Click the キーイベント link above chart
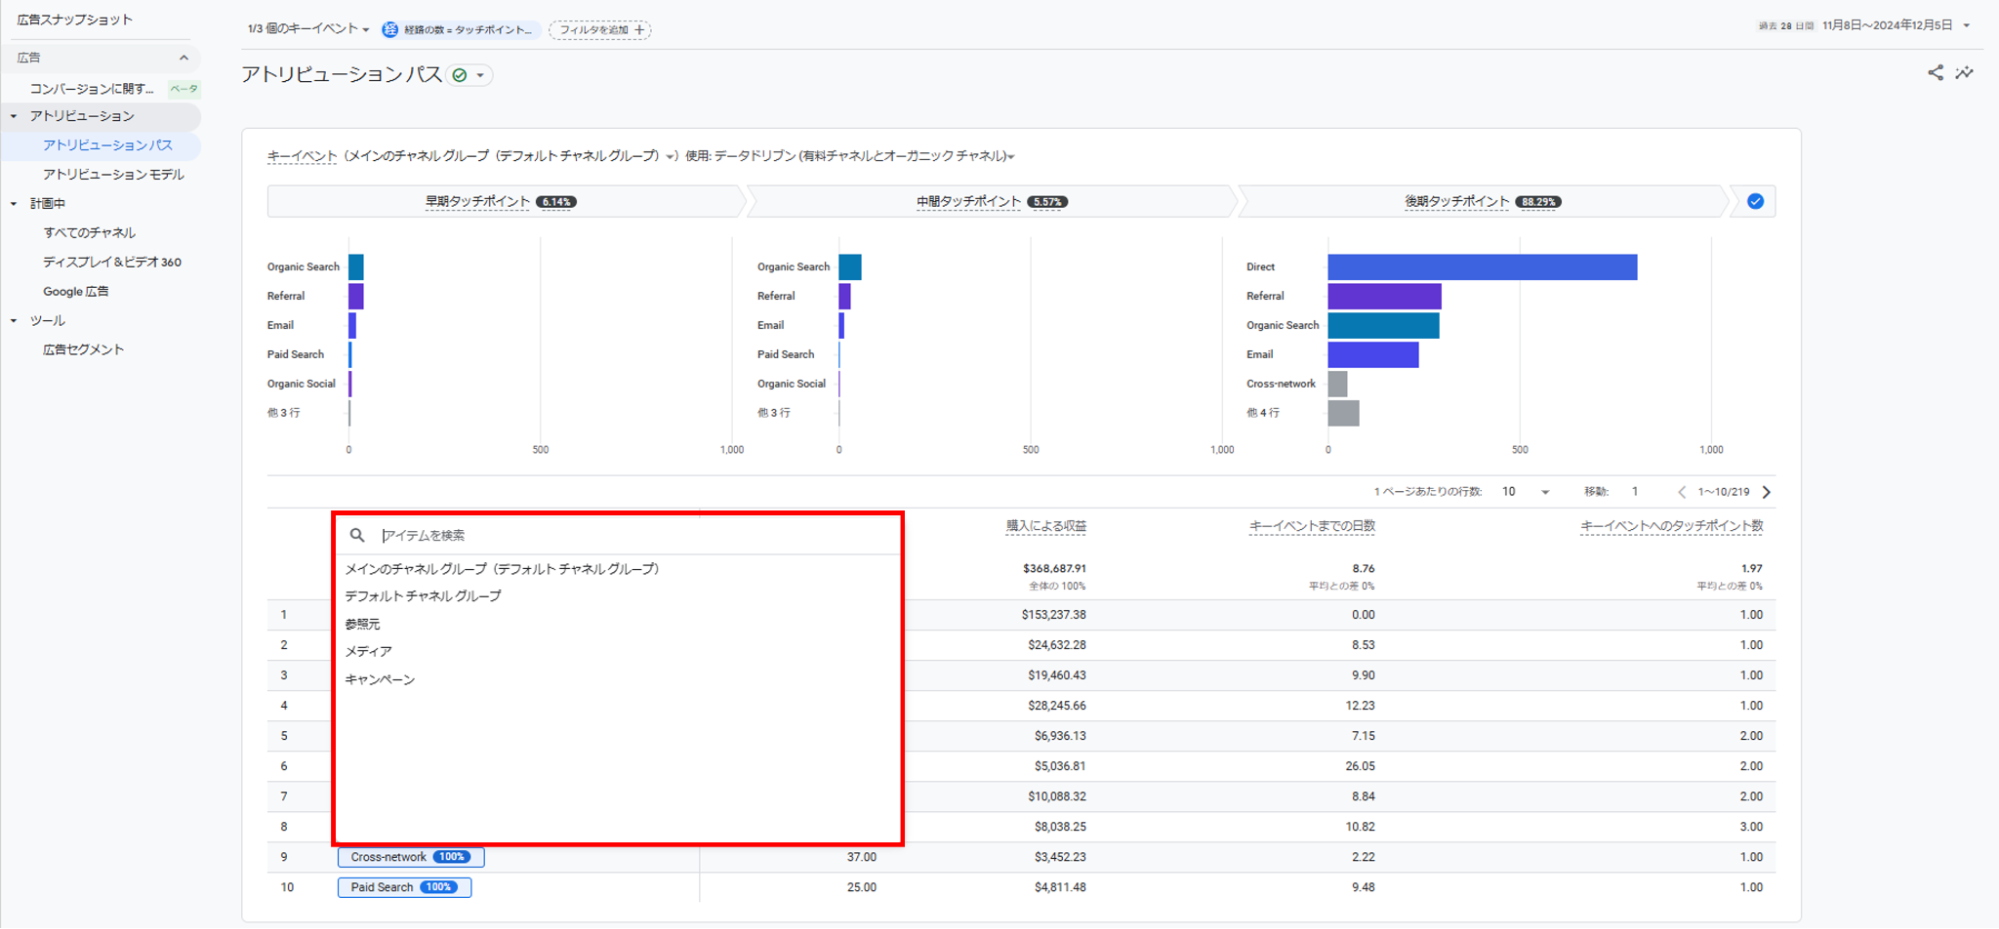This screenshot has width=1999, height=929. pos(301,156)
